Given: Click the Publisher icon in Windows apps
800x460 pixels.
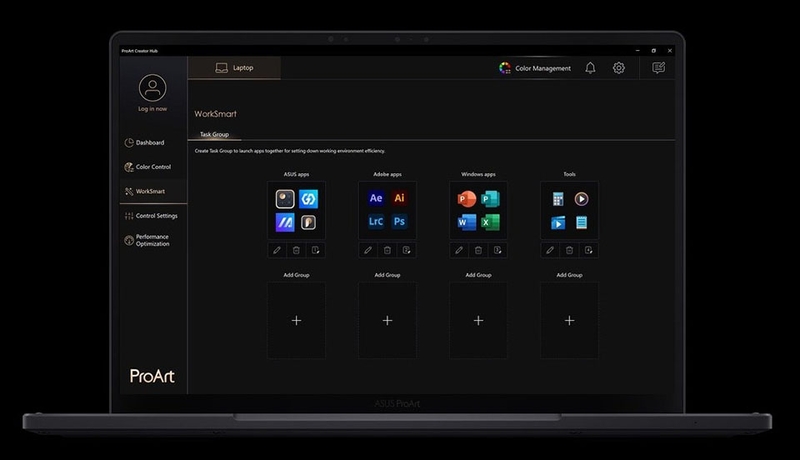Looking at the screenshot, I should pyautogui.click(x=490, y=199).
